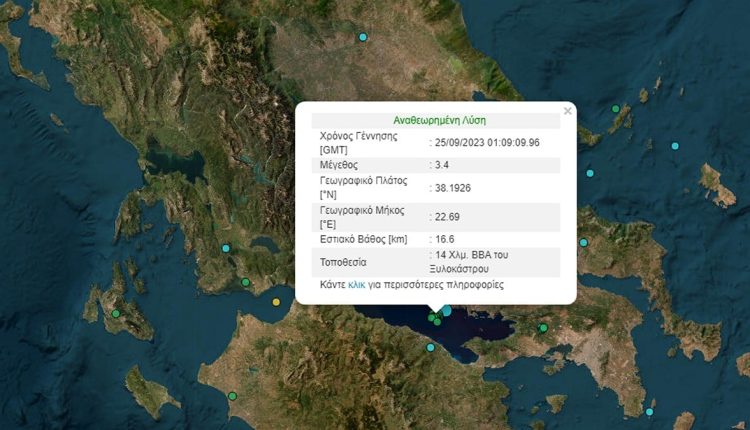Pick the cyan marker in the open Aegean east of Sporades
Screen dimensions: 750x430
pyautogui.click(x=675, y=146)
